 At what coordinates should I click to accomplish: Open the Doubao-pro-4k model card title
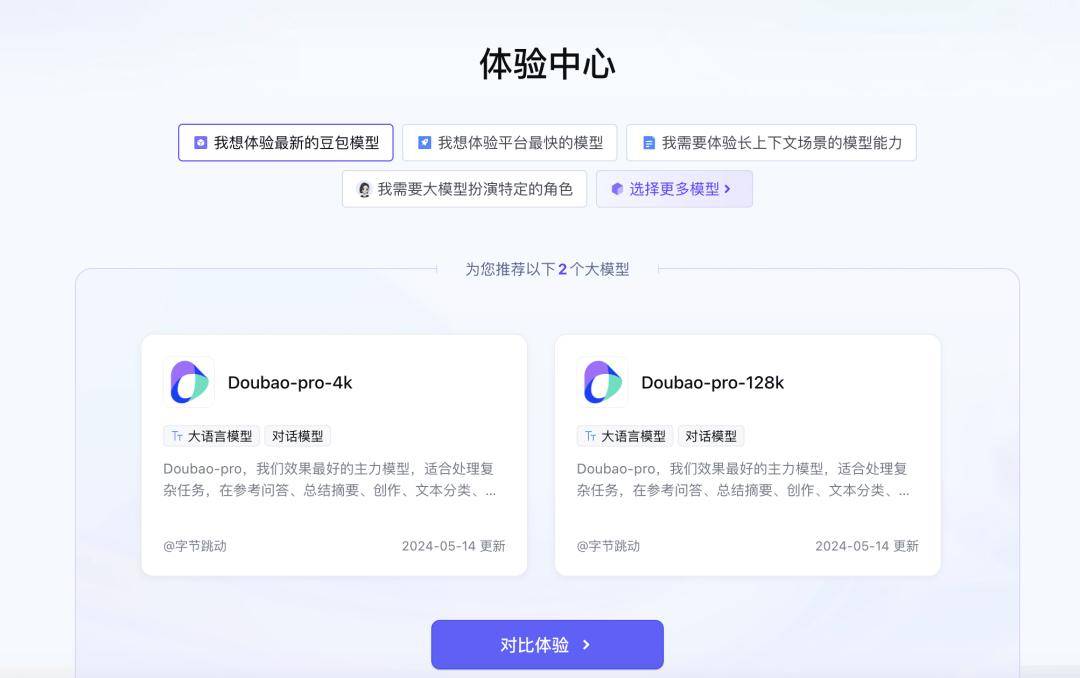coord(290,382)
